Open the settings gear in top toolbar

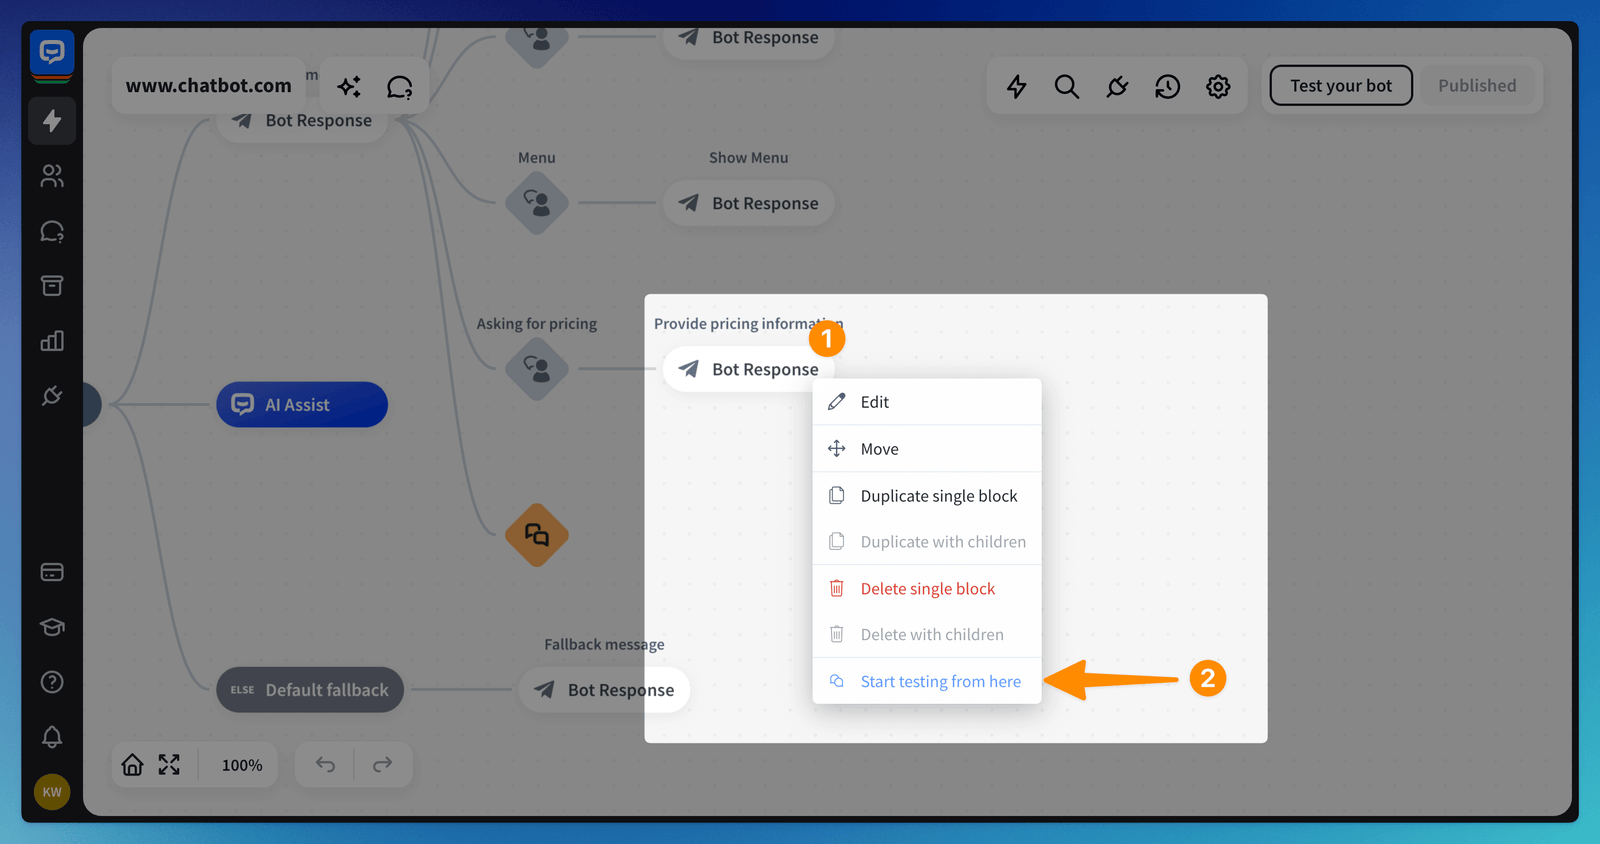1217,87
